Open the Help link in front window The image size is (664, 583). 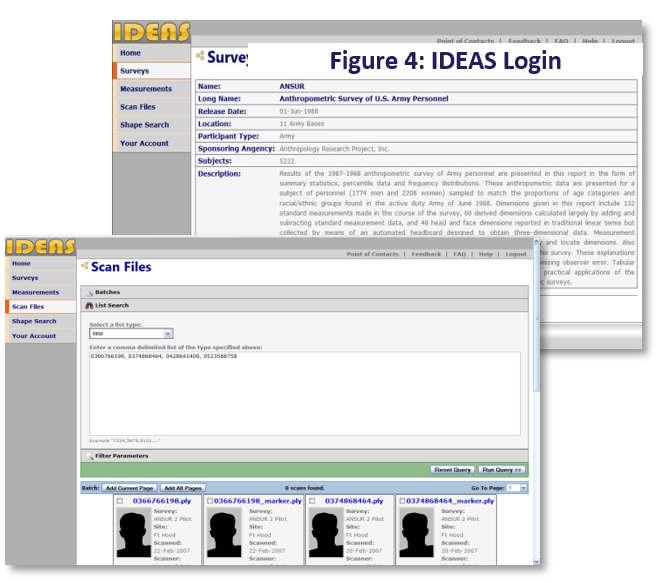tap(486, 254)
